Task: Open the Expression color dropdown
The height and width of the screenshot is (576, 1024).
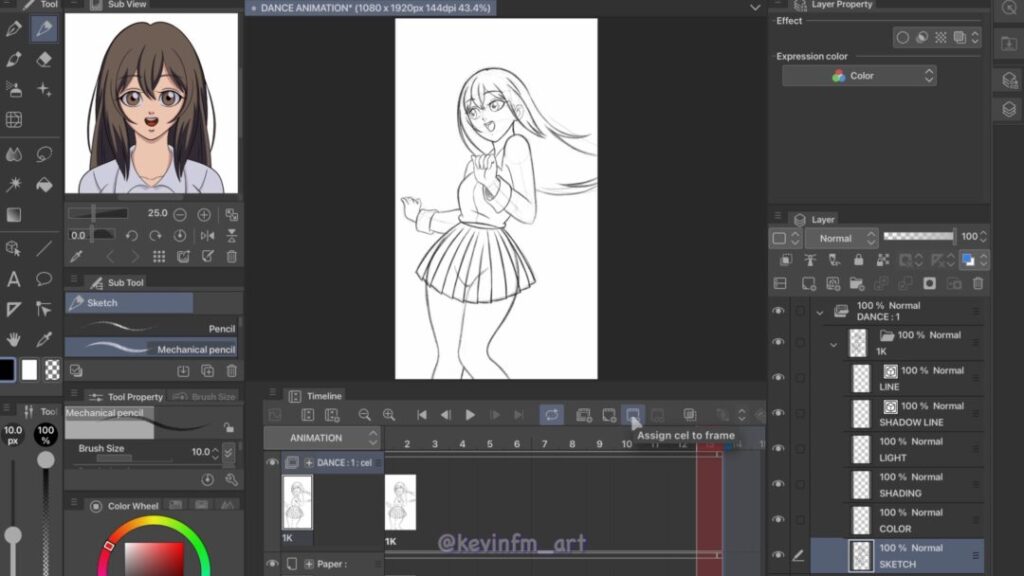Action: pyautogui.click(x=859, y=76)
